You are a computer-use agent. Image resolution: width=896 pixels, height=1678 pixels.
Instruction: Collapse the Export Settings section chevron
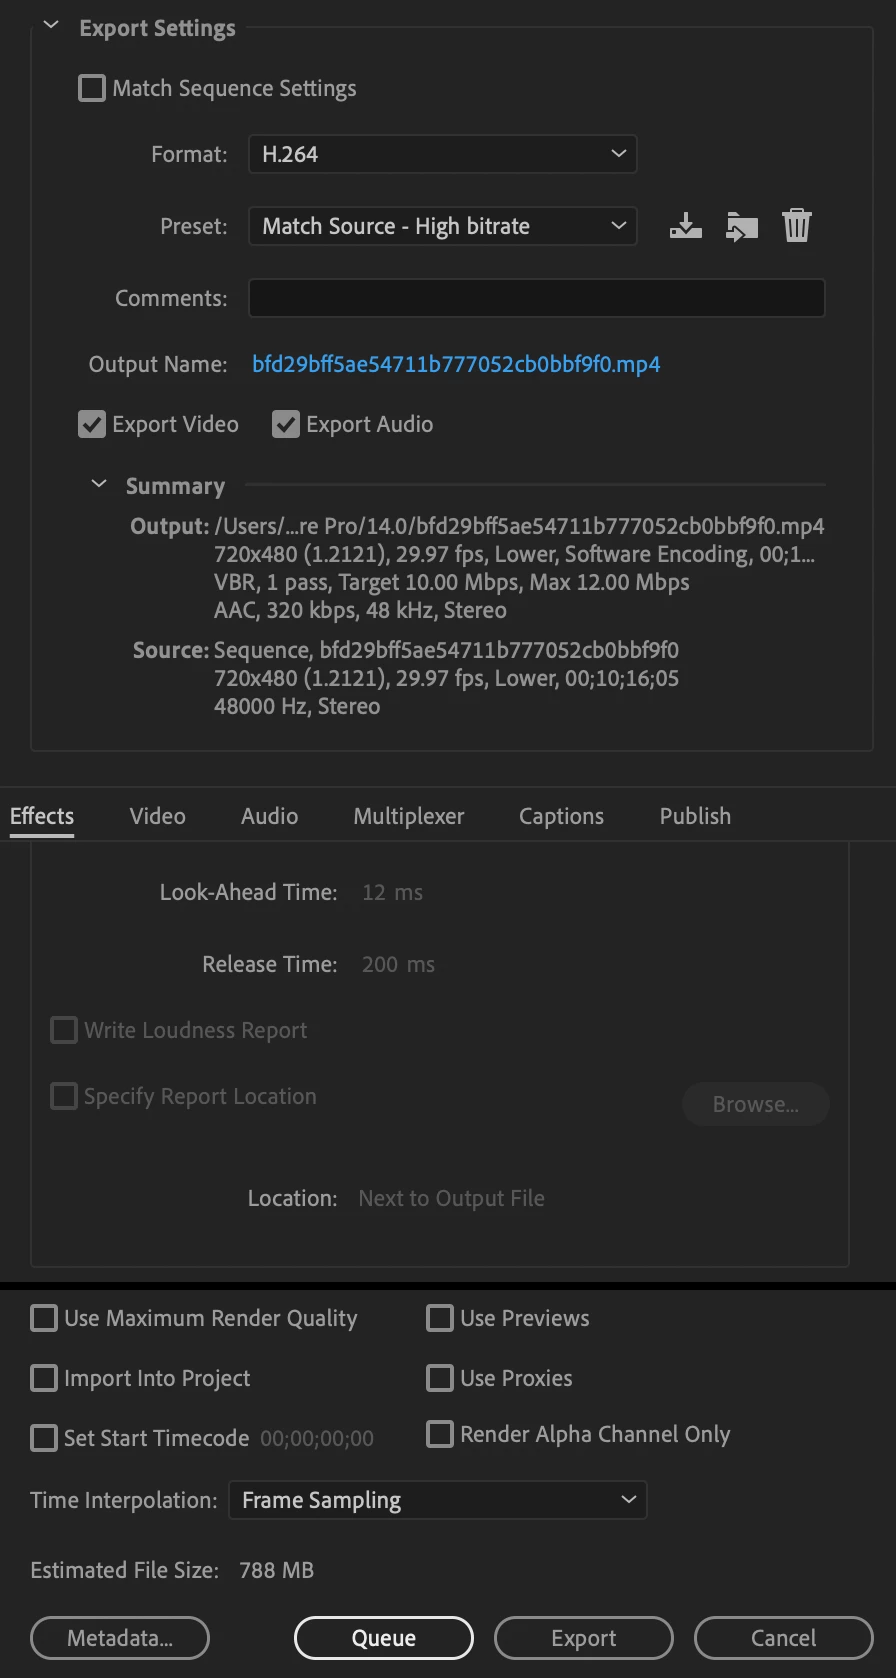point(51,26)
